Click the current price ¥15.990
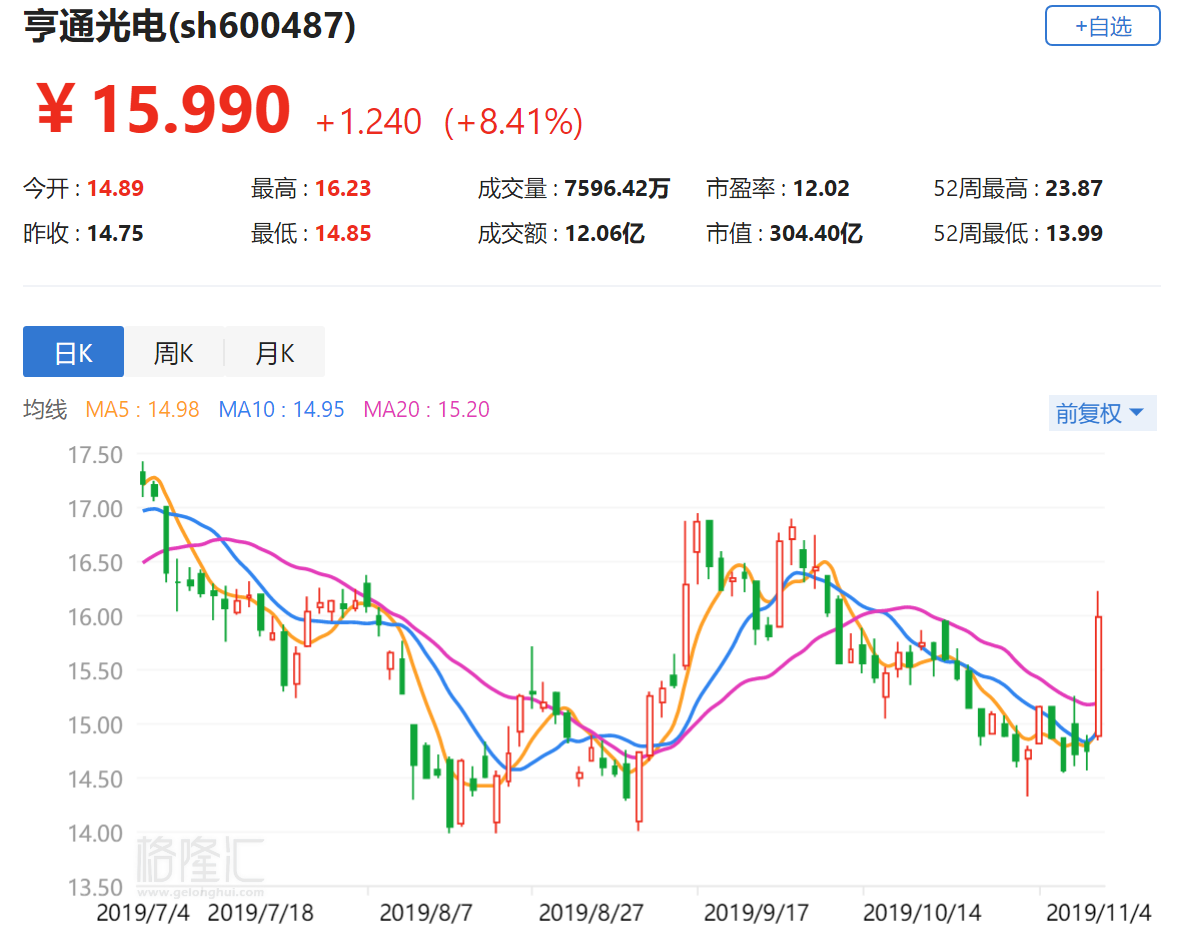Image resolution: width=1186 pixels, height=936 pixels. [163, 110]
